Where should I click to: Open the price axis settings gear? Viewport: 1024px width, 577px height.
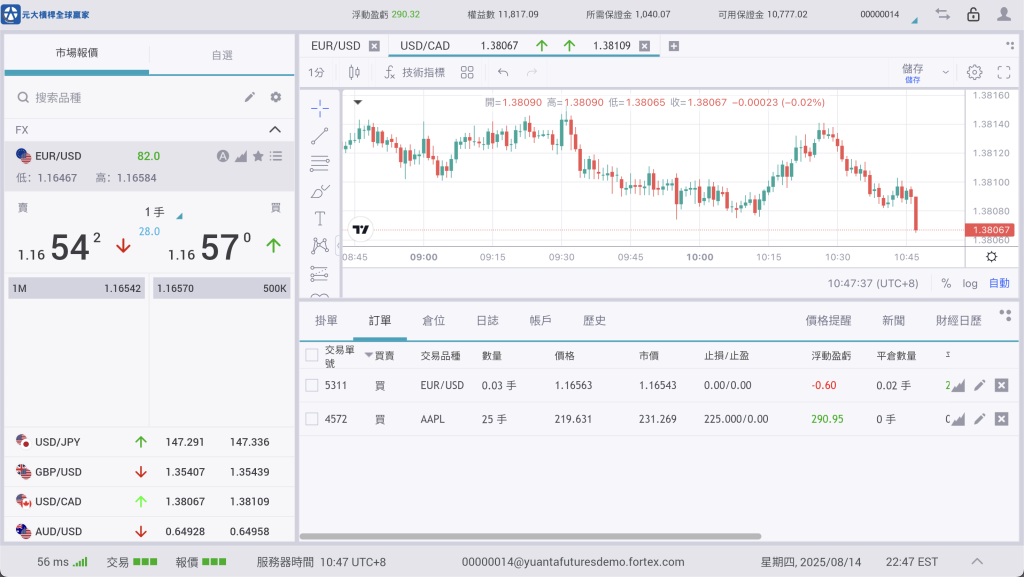(x=991, y=257)
